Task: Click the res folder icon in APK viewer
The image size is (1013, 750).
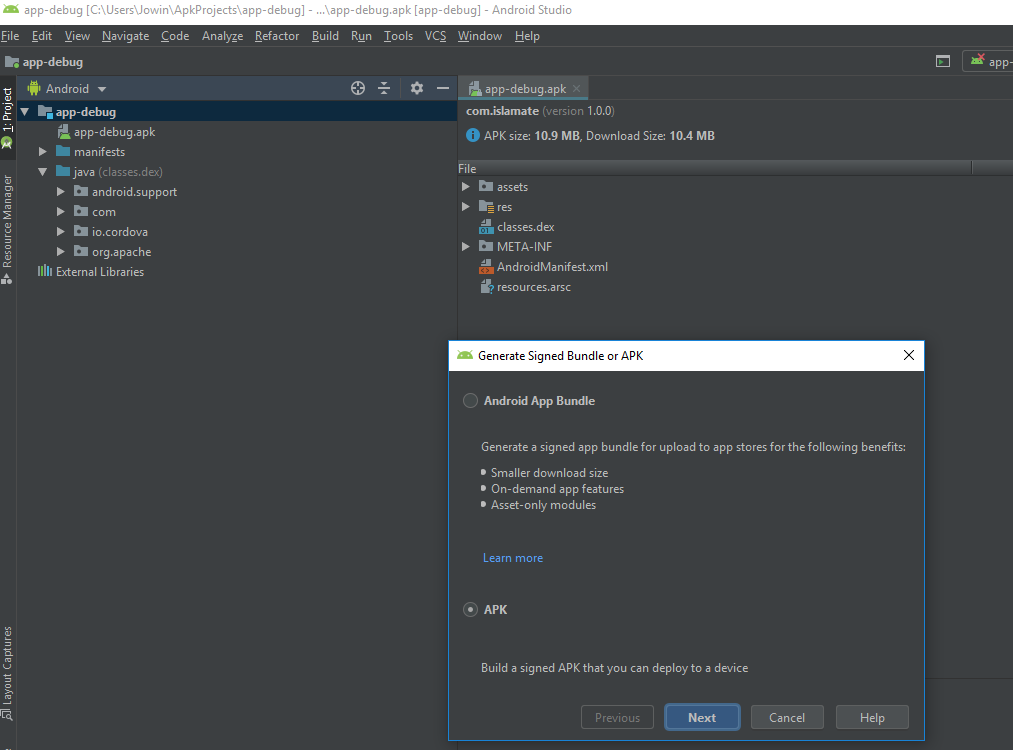Action: point(486,206)
